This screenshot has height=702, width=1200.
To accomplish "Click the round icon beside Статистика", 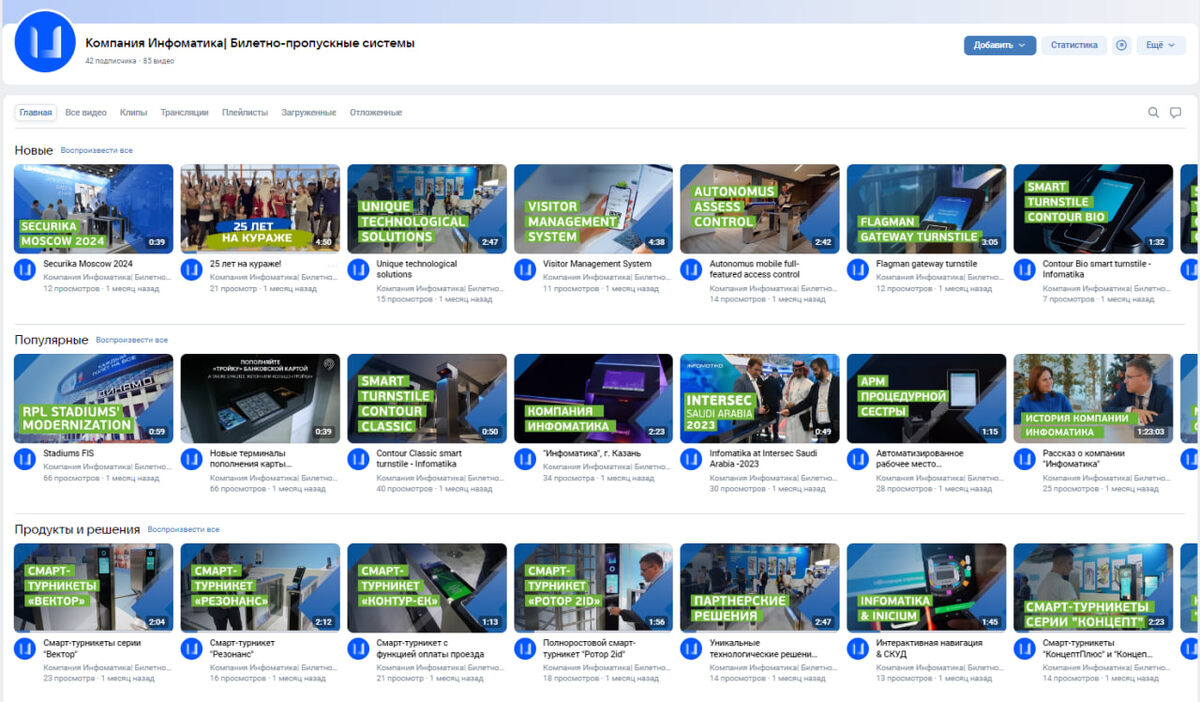I will tap(1121, 45).
